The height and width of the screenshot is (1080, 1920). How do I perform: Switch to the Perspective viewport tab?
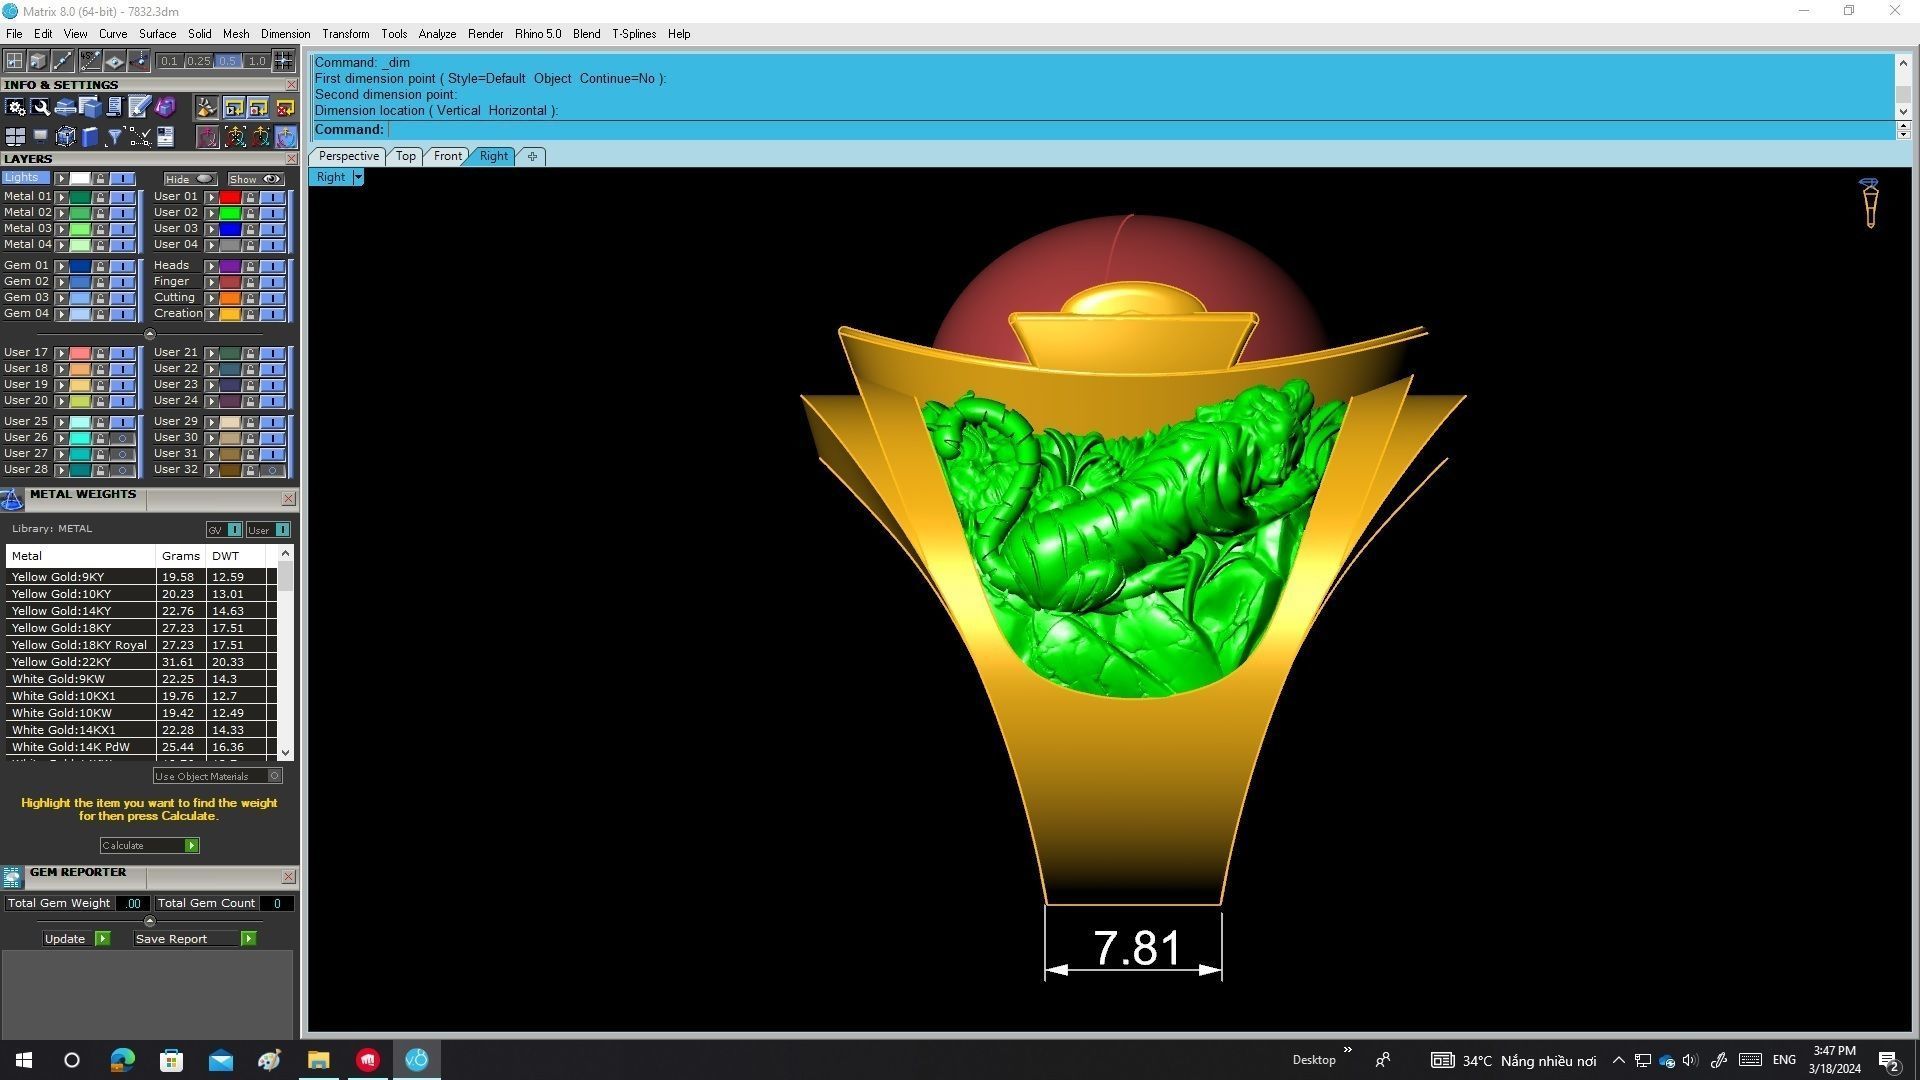(348, 156)
